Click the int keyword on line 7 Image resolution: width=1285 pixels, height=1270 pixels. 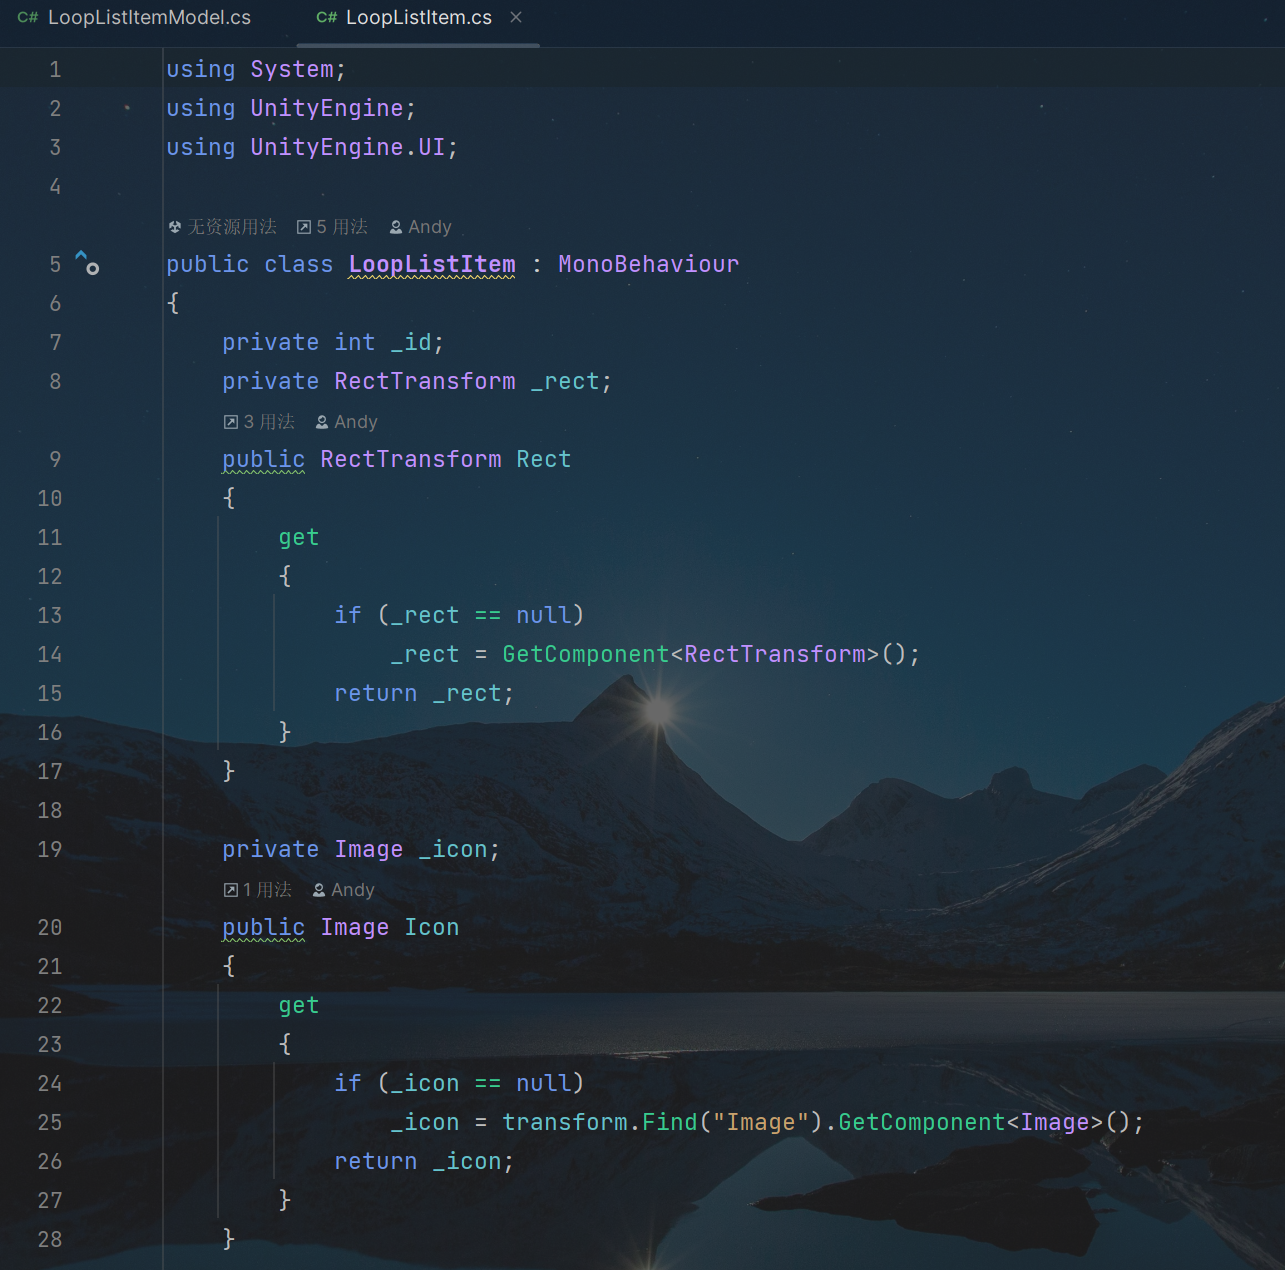pyautogui.click(x=355, y=342)
